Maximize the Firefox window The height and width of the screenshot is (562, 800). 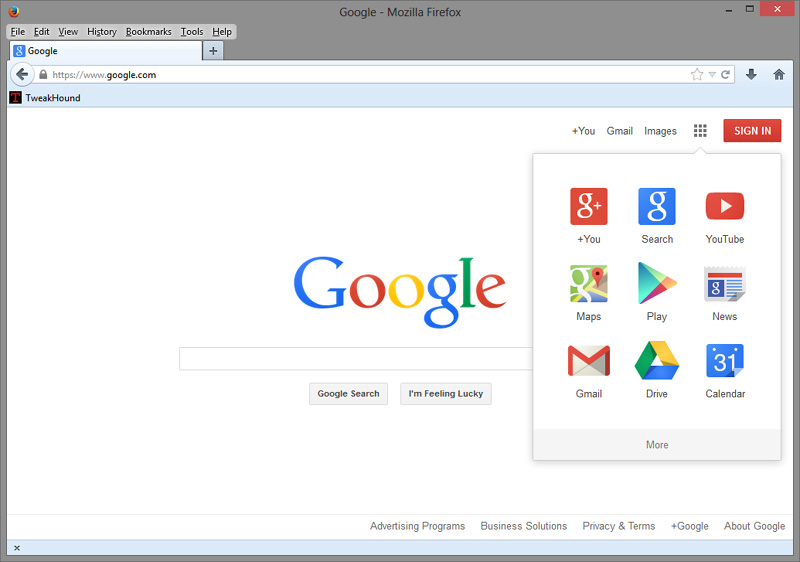pos(749,9)
